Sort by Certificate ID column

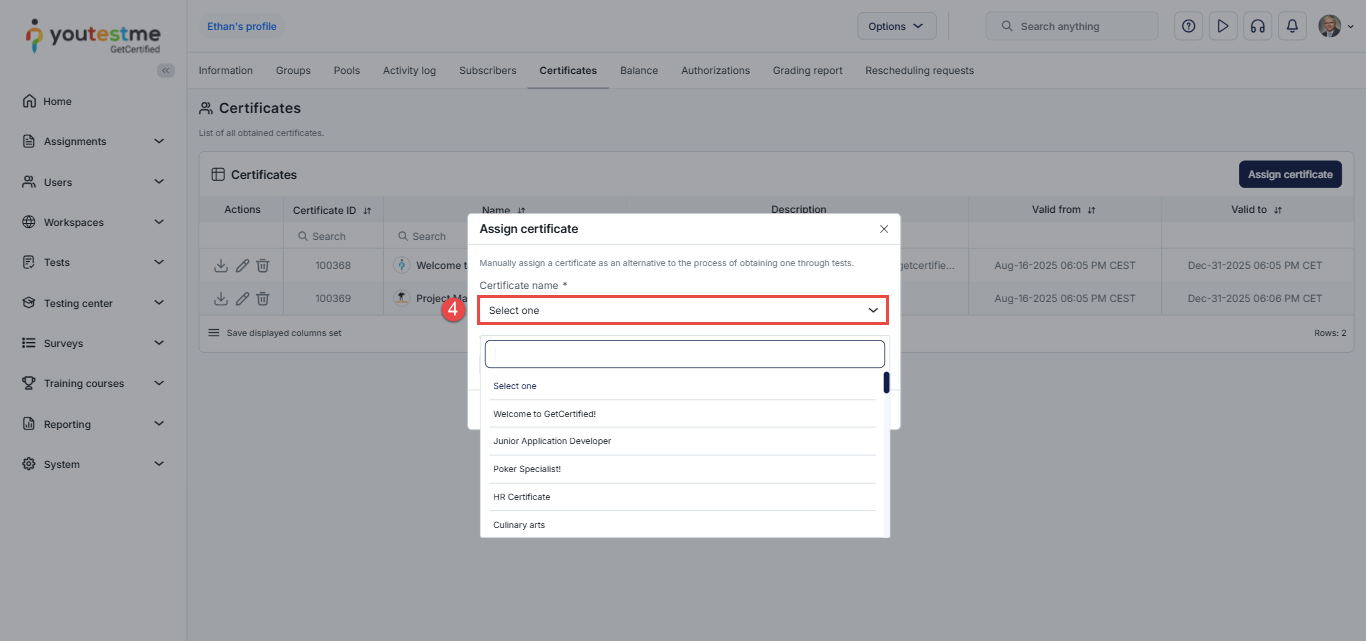click(367, 211)
